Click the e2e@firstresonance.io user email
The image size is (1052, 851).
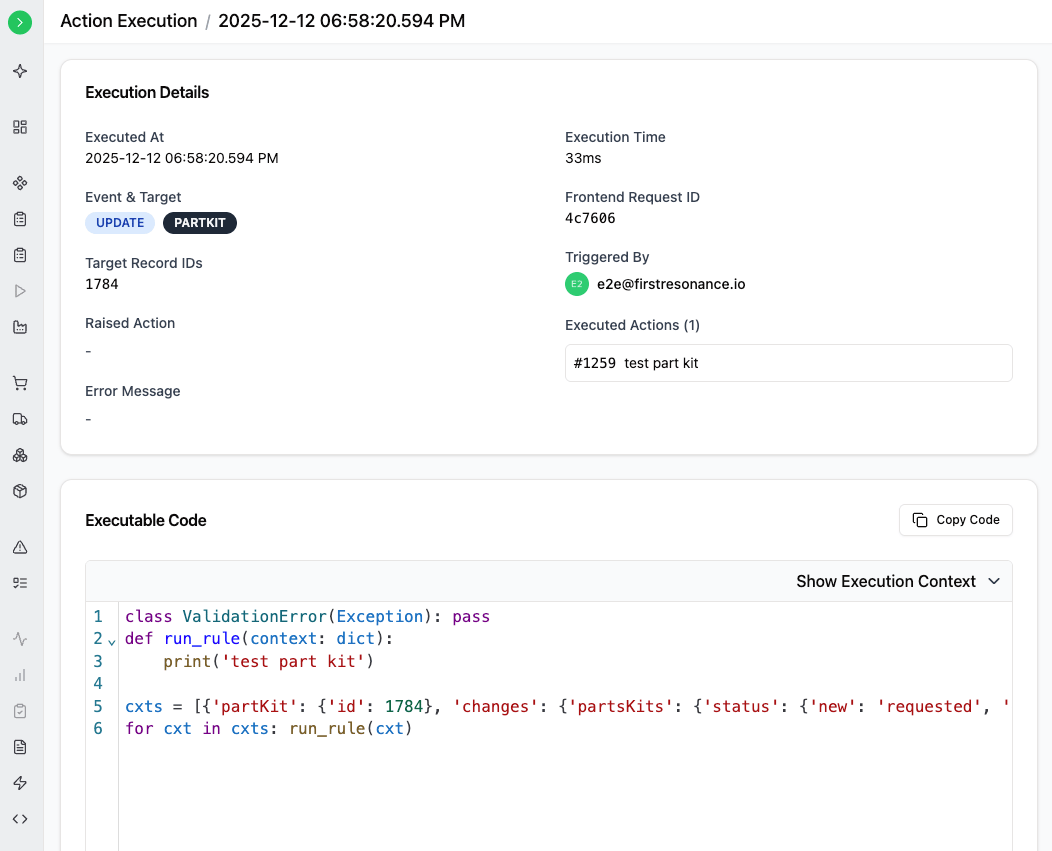coord(671,284)
